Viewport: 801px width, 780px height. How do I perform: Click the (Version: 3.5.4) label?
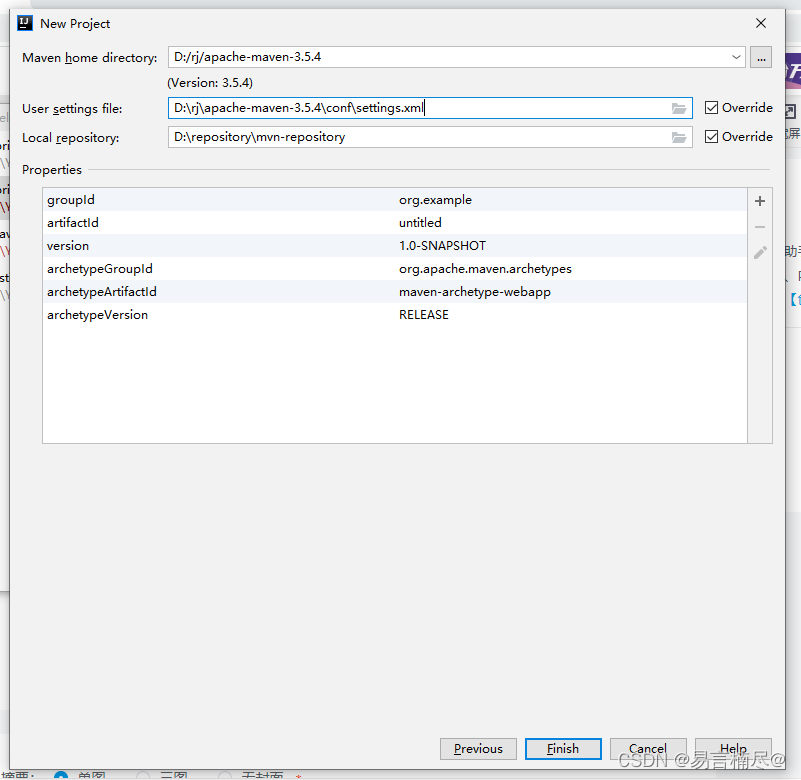coord(210,83)
